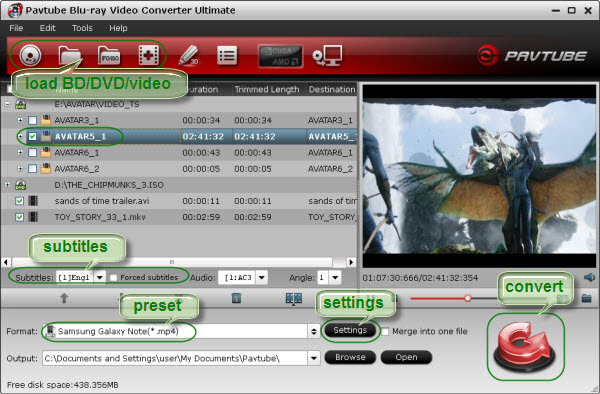
Task: Click the Add Video filmstrip icon
Action: click(x=148, y=56)
